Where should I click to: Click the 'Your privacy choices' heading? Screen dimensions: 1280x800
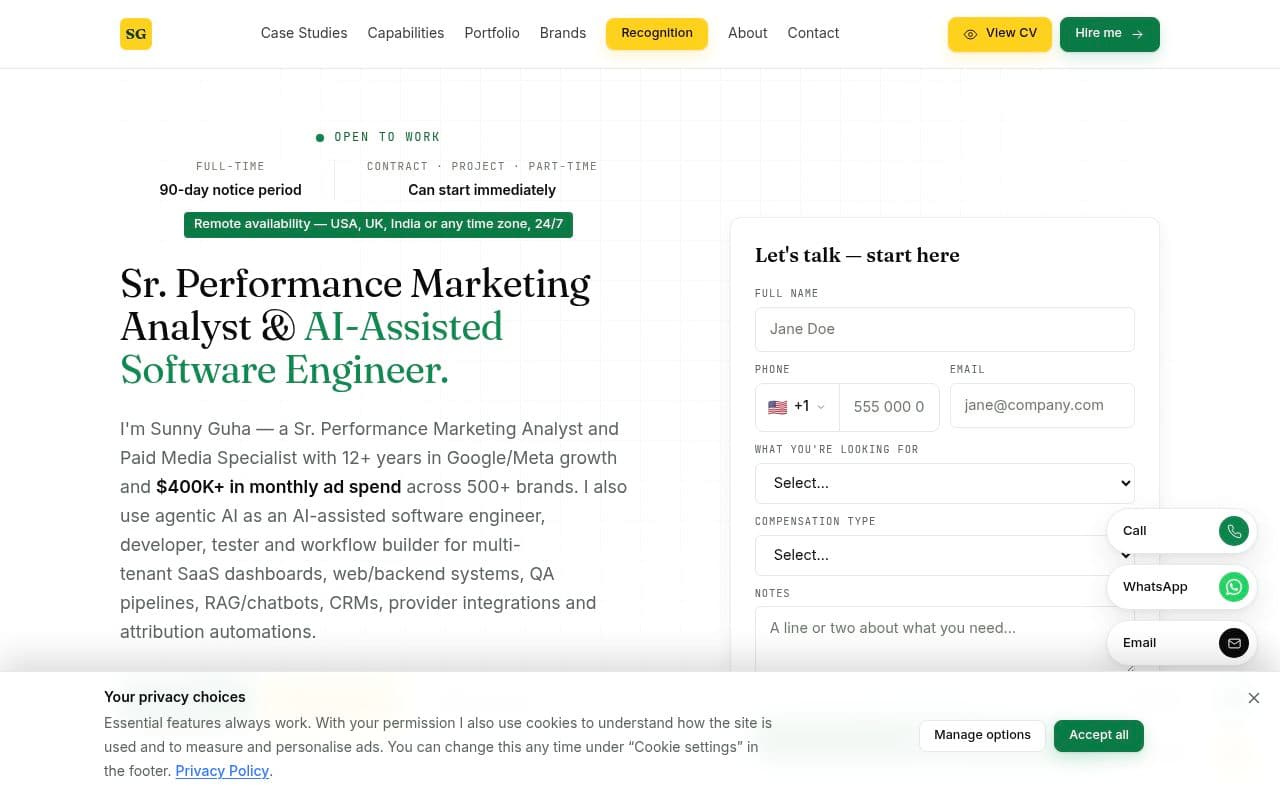(x=175, y=697)
